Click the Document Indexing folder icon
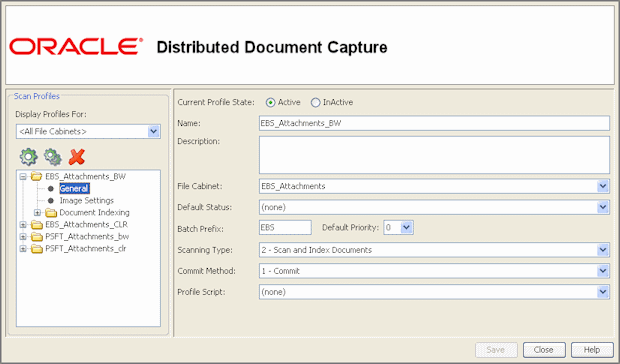The width and height of the screenshot is (620, 364). (51, 213)
